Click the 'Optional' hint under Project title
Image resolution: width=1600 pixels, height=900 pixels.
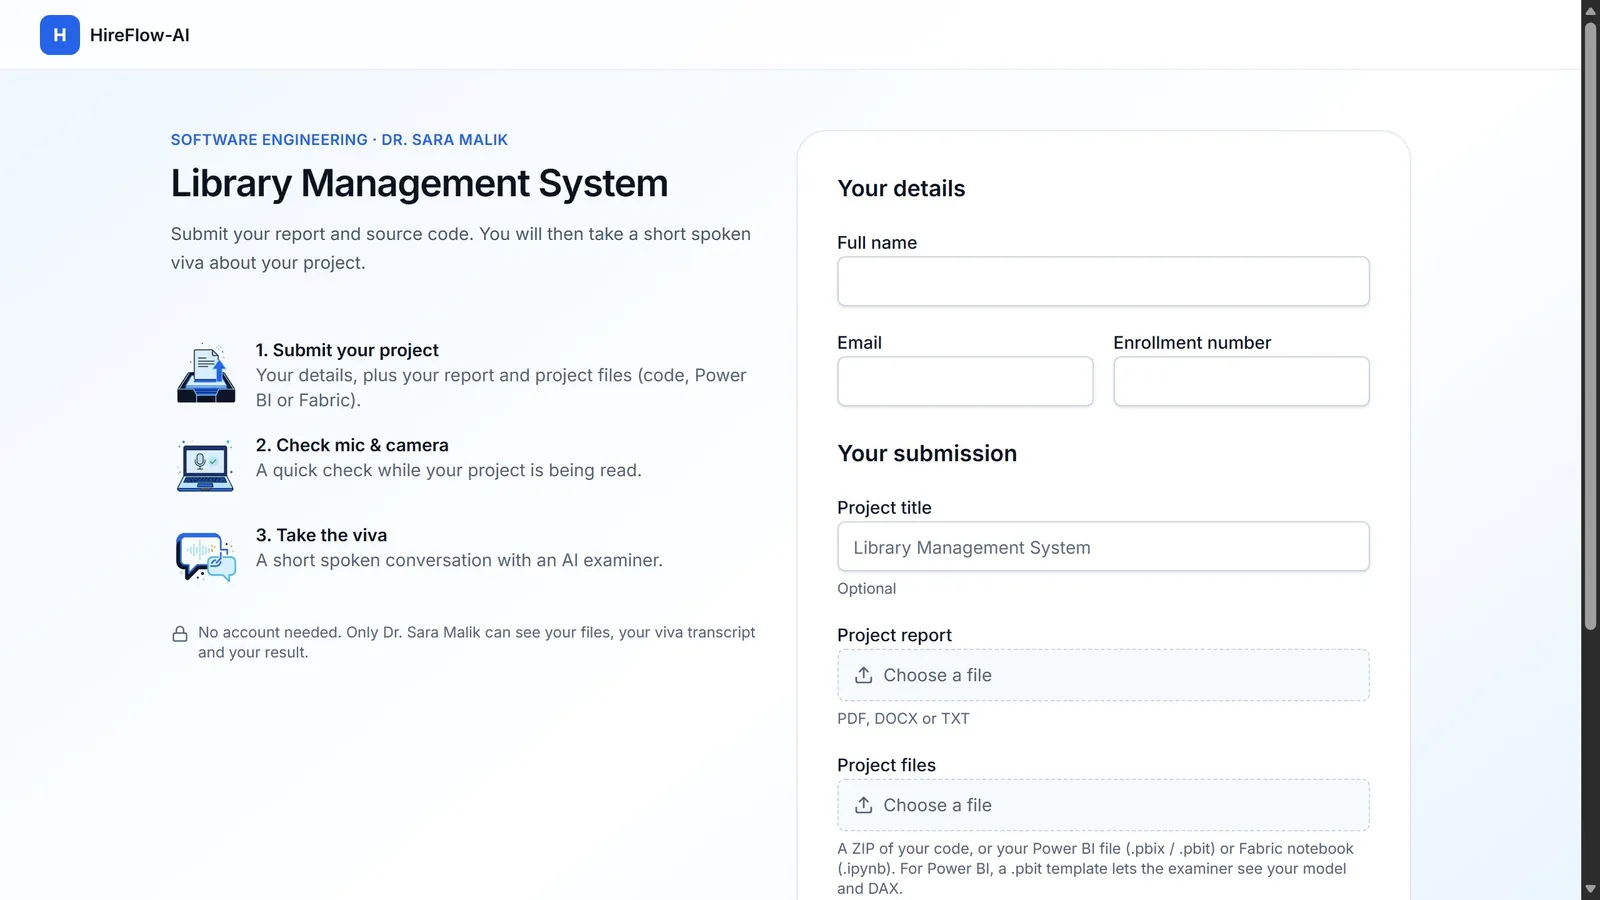[x=867, y=589]
